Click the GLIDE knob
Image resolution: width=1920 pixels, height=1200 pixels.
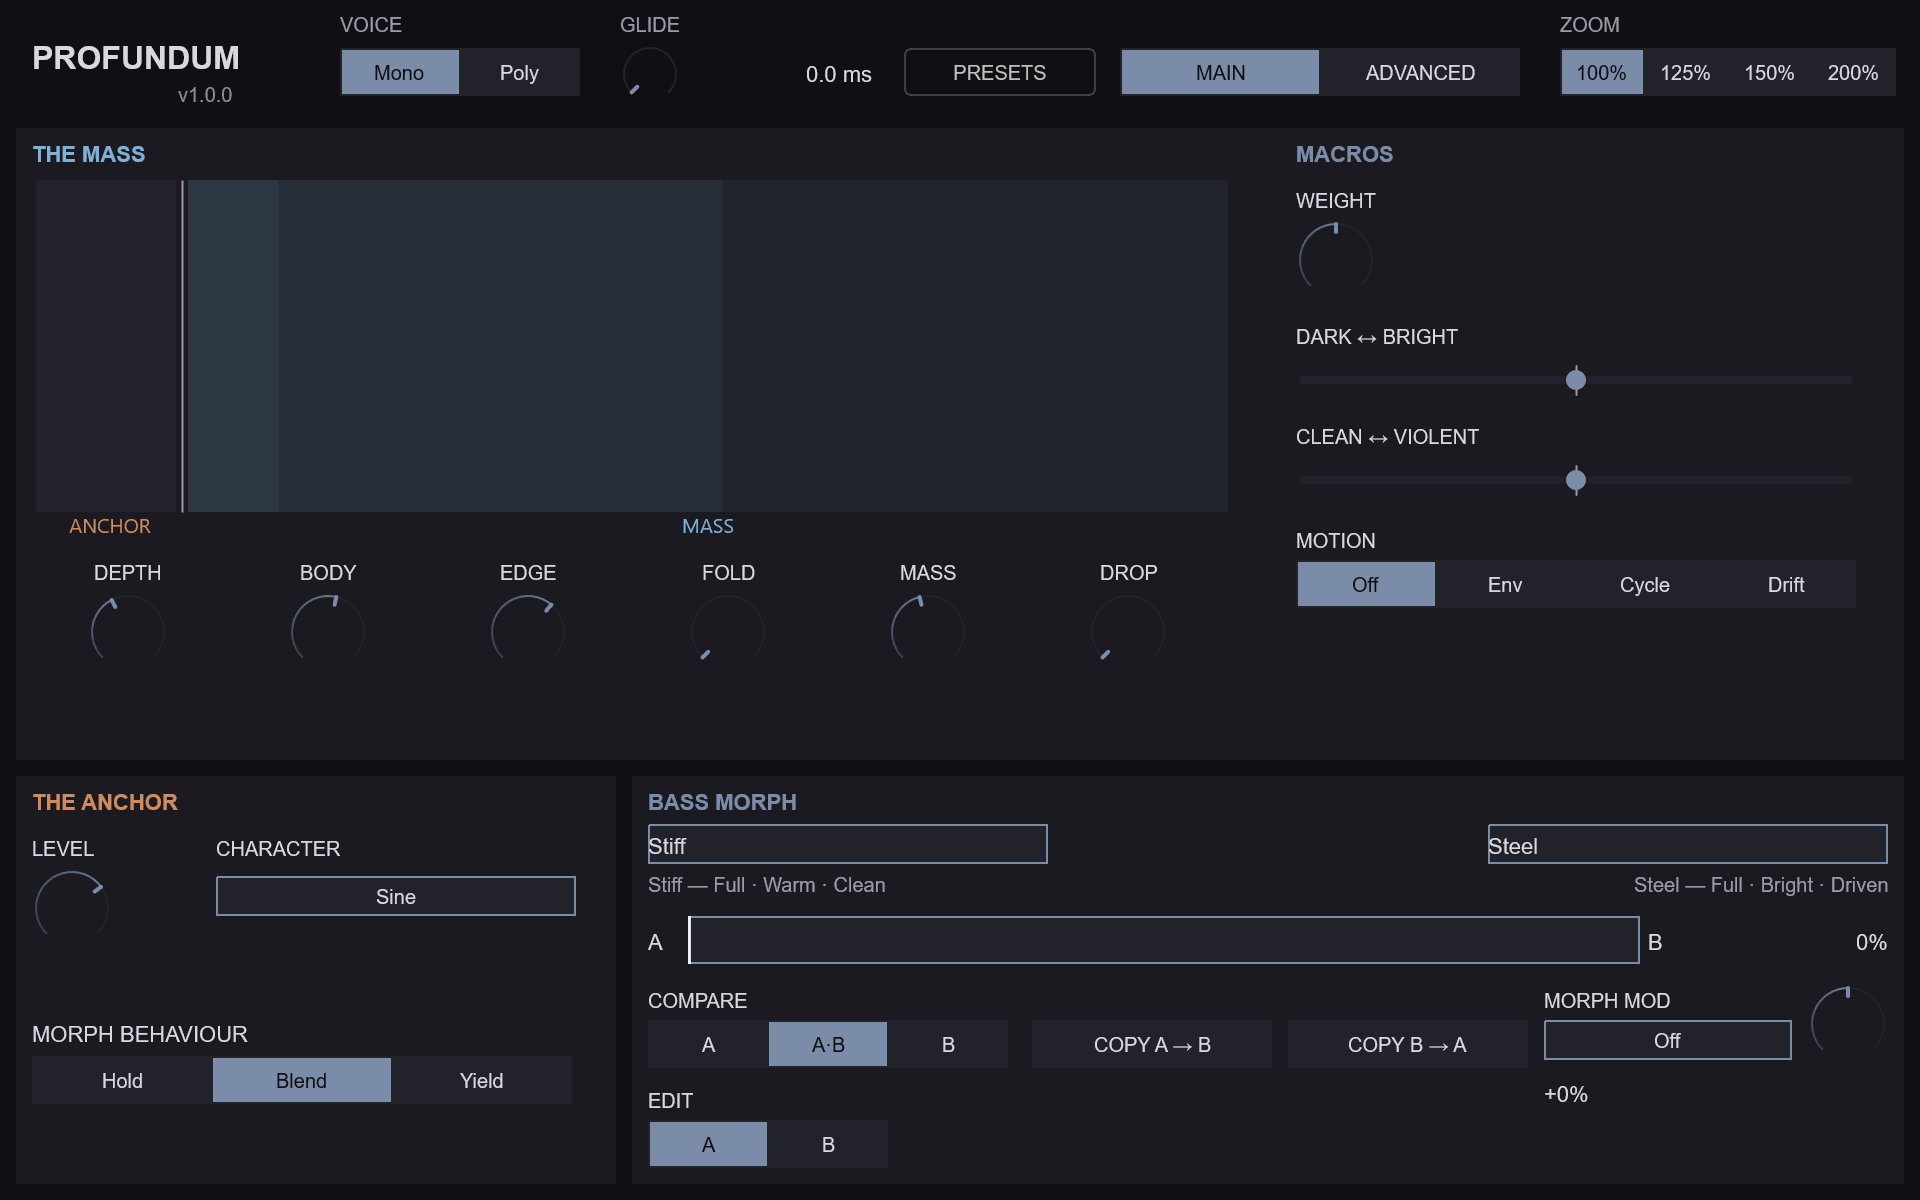click(649, 73)
